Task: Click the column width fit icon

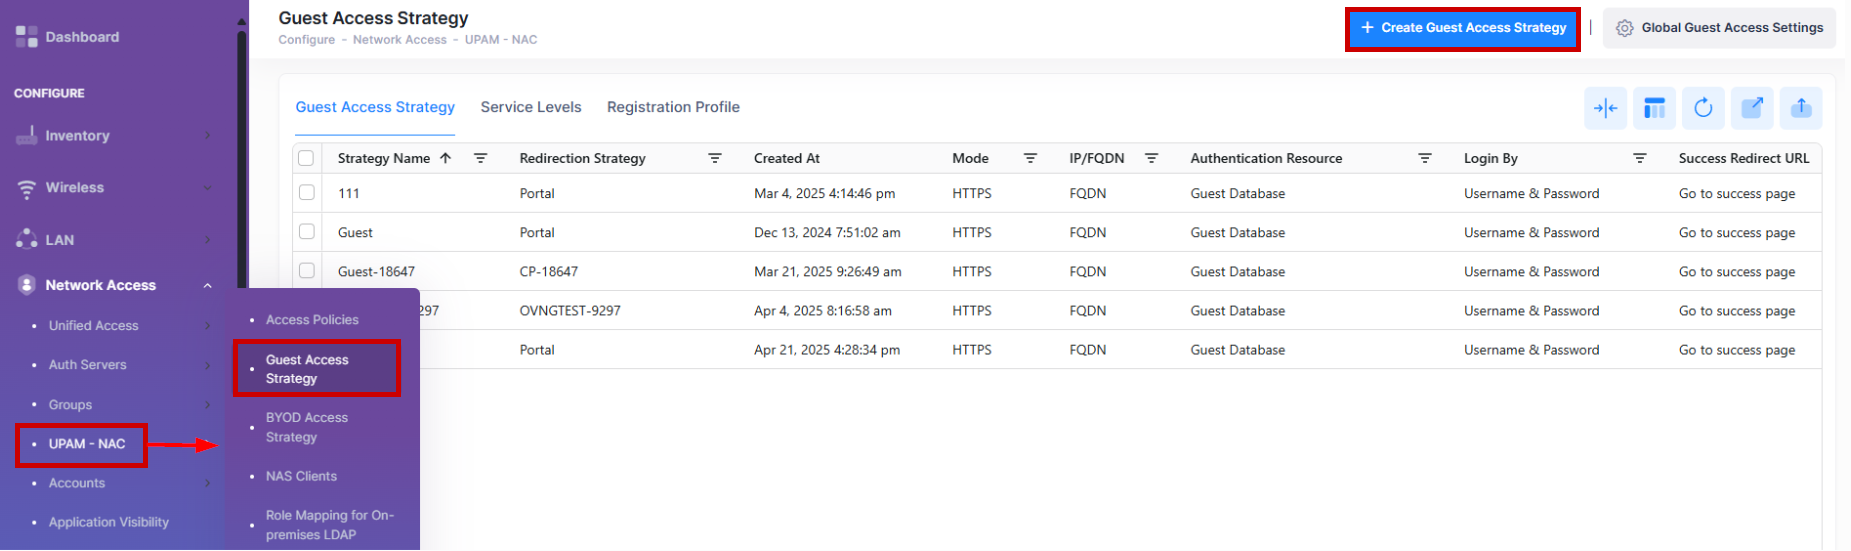Action: (1605, 108)
